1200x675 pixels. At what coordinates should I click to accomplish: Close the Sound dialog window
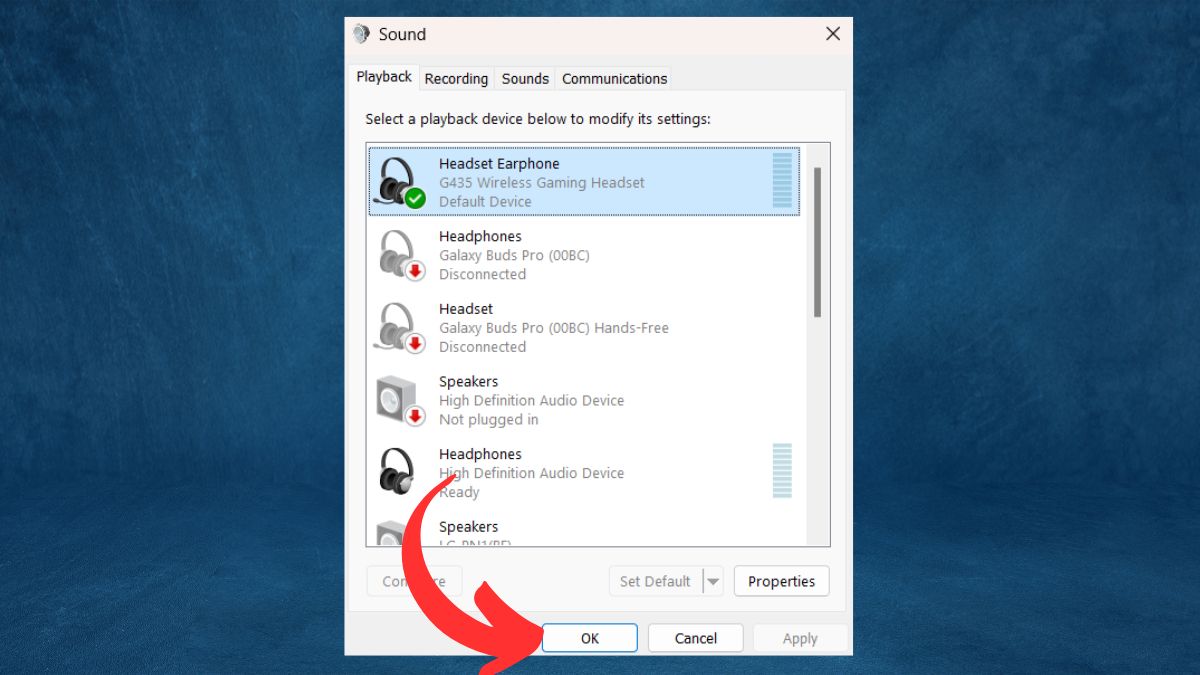click(832, 34)
